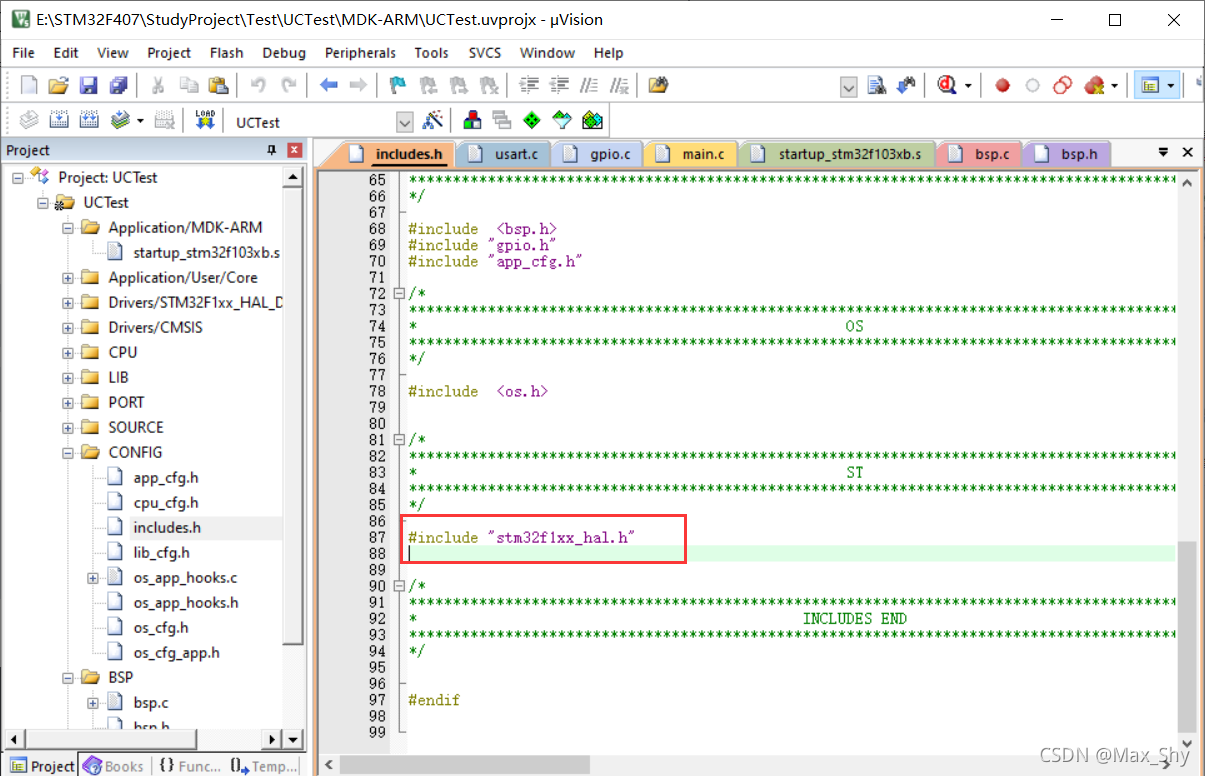The image size is (1205, 776).
Task: Click the editor vertical scrollbar thumb
Action: pyautogui.click(x=1186, y=637)
